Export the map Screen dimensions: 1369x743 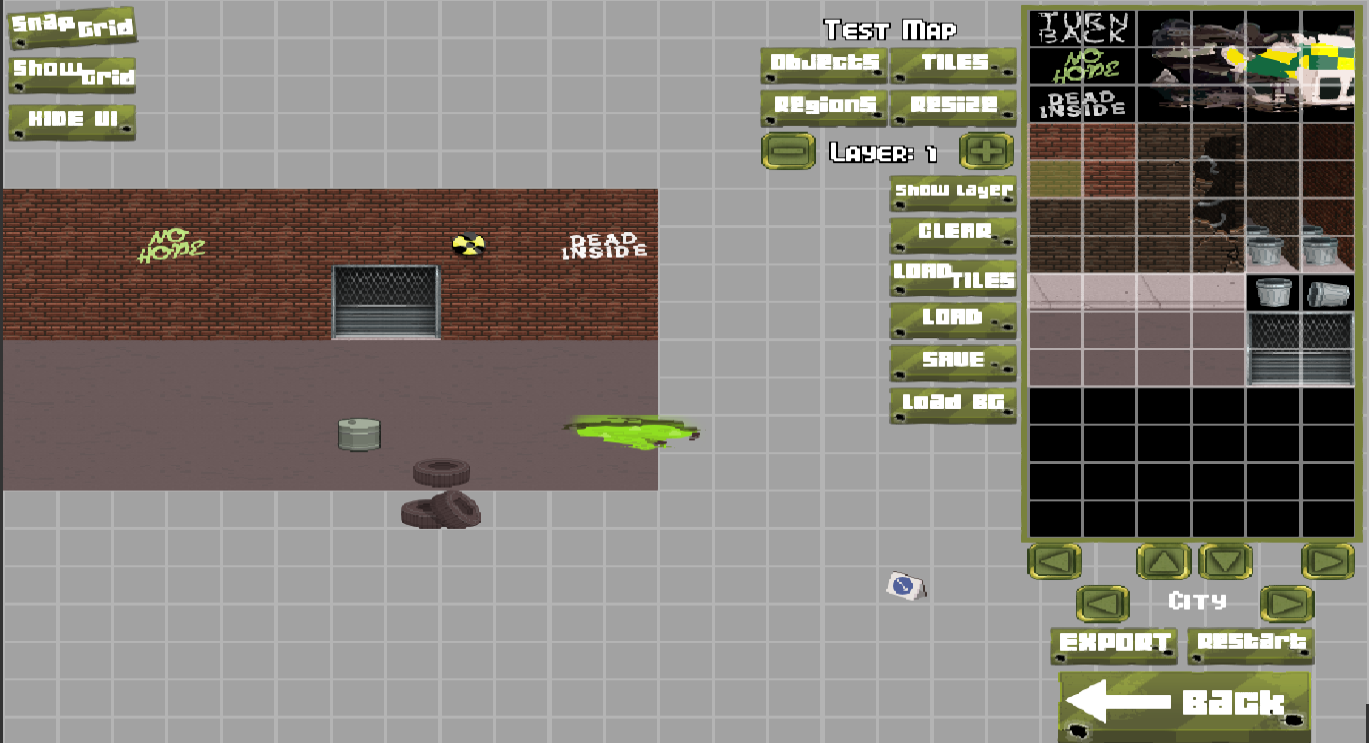click(x=1113, y=645)
